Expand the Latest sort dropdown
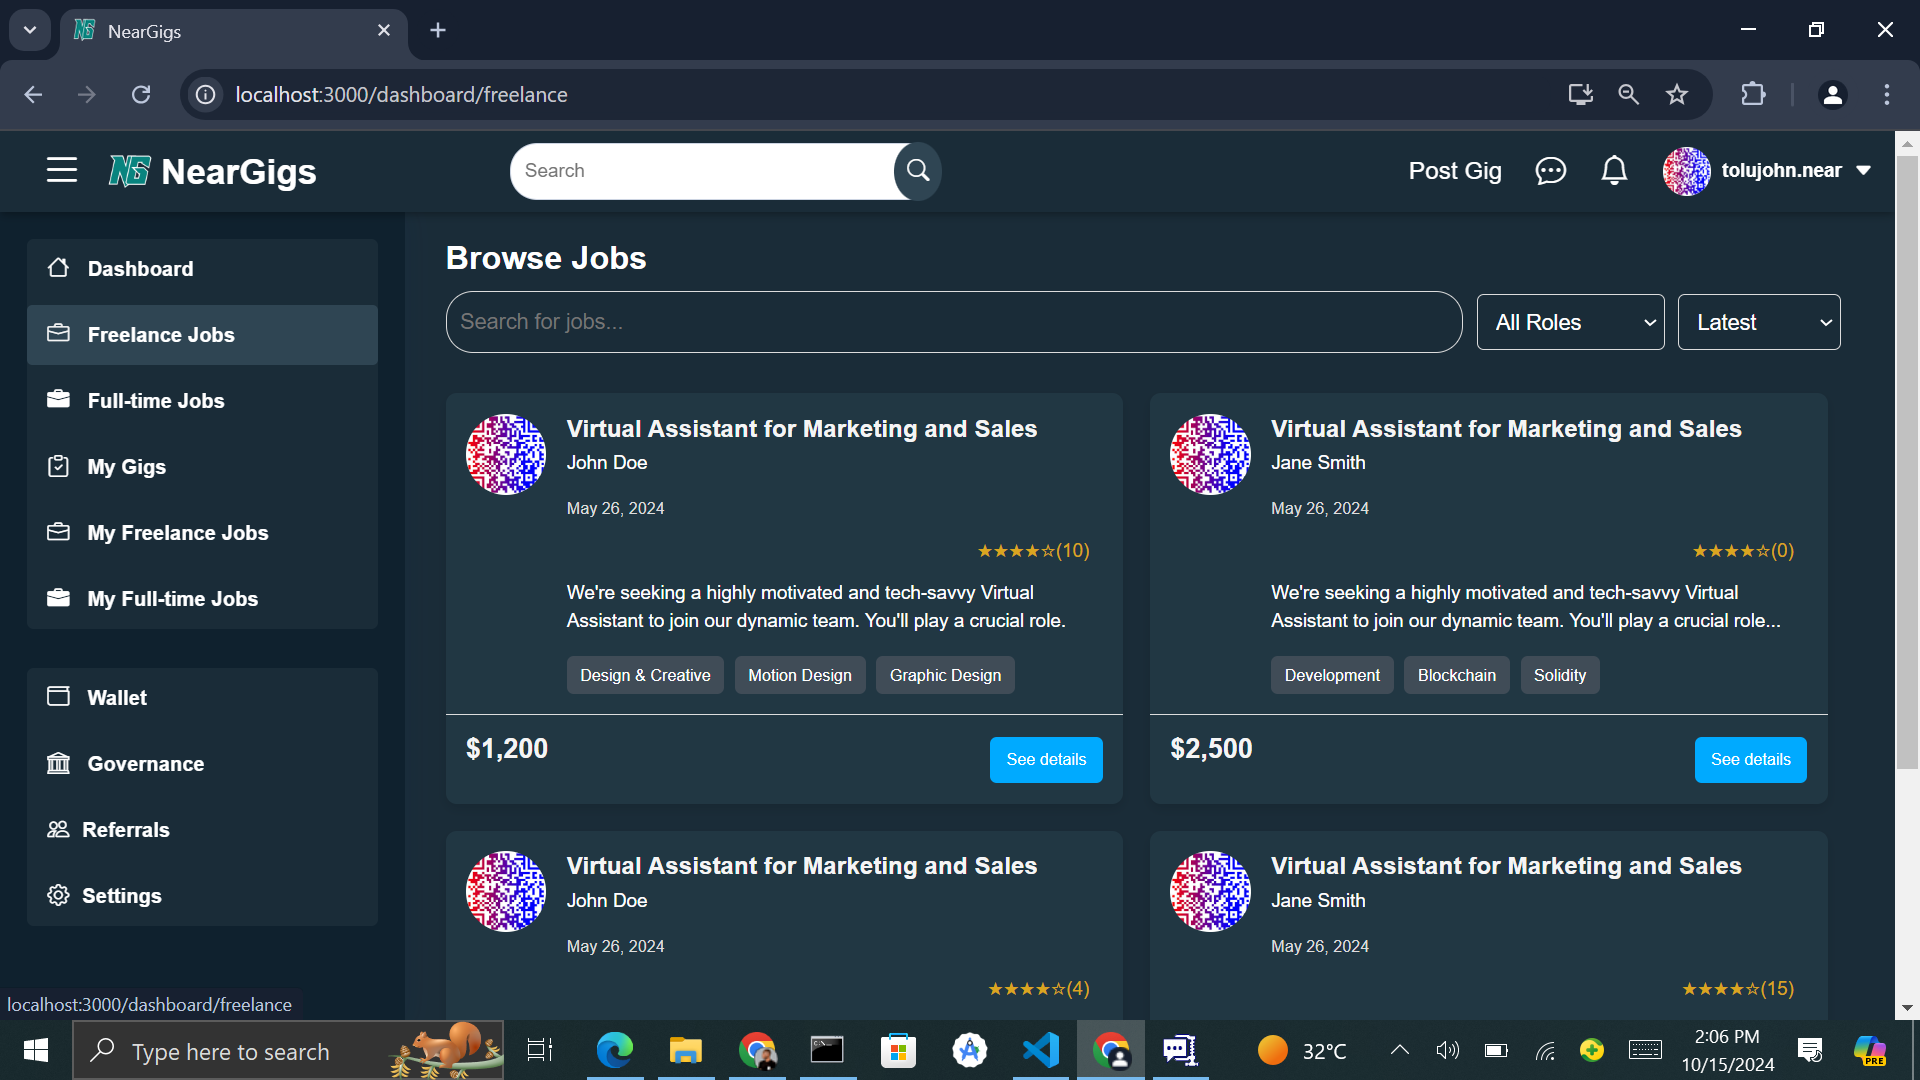The height and width of the screenshot is (1080, 1920). (x=1758, y=322)
